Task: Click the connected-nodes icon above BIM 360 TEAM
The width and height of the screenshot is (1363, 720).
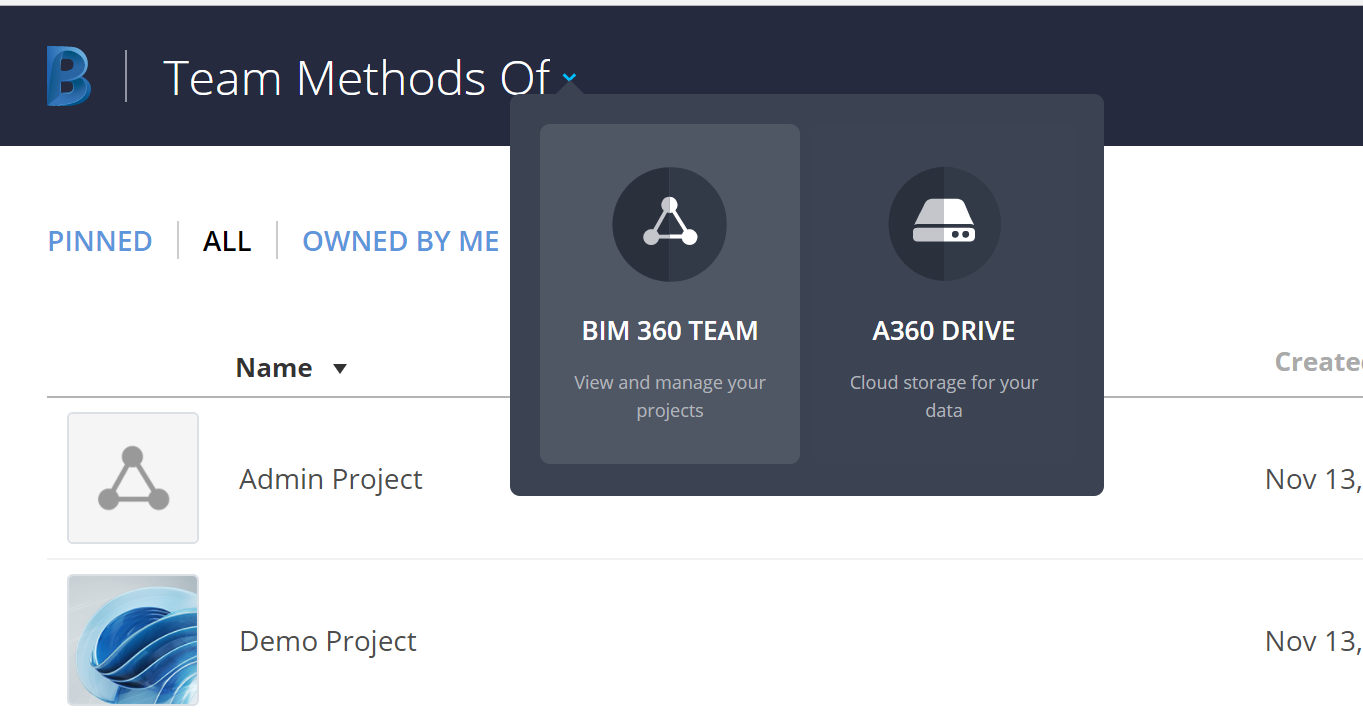Action: coord(669,224)
